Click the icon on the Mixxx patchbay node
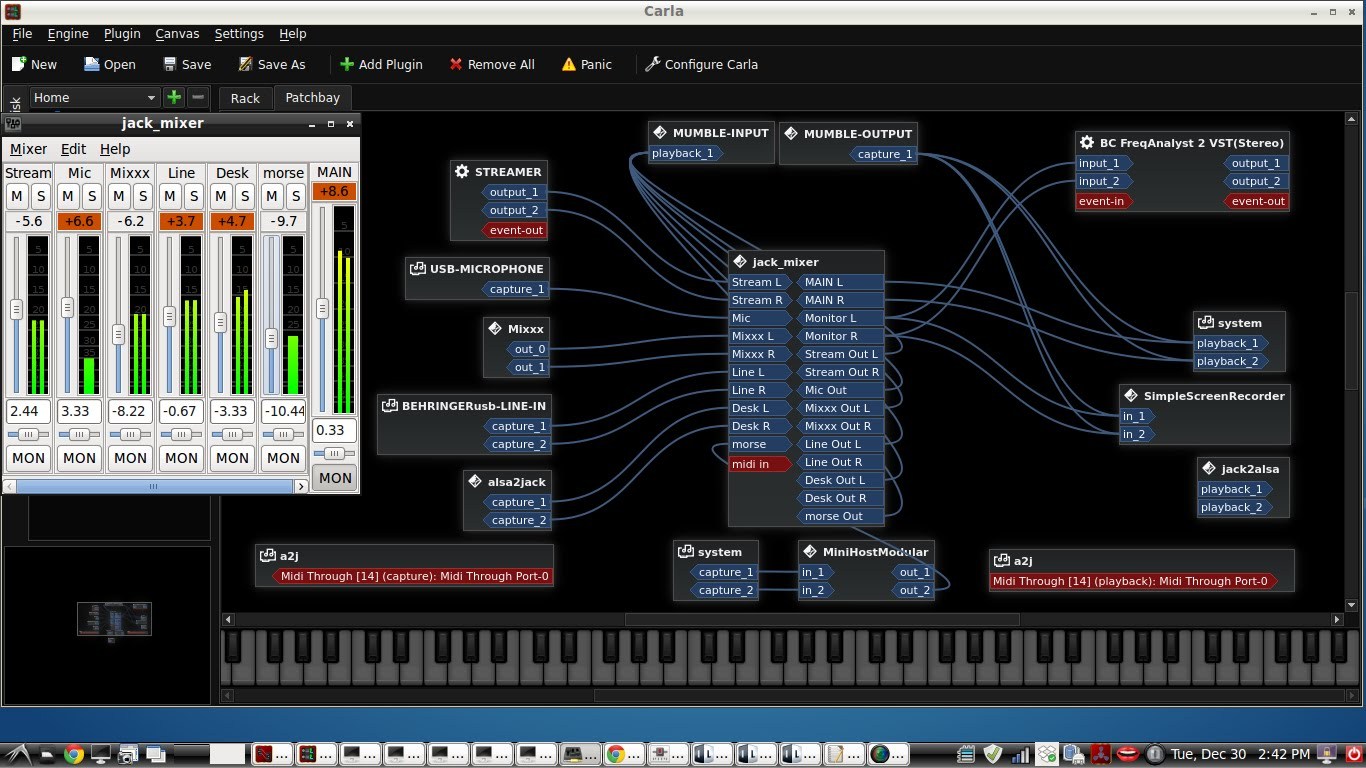This screenshot has width=1366, height=768. [x=495, y=328]
